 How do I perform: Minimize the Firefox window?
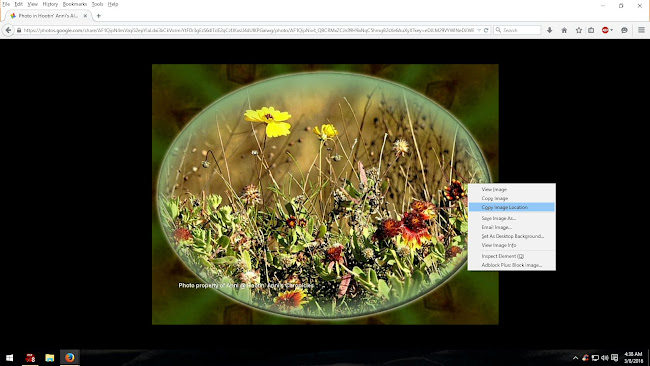603,5
